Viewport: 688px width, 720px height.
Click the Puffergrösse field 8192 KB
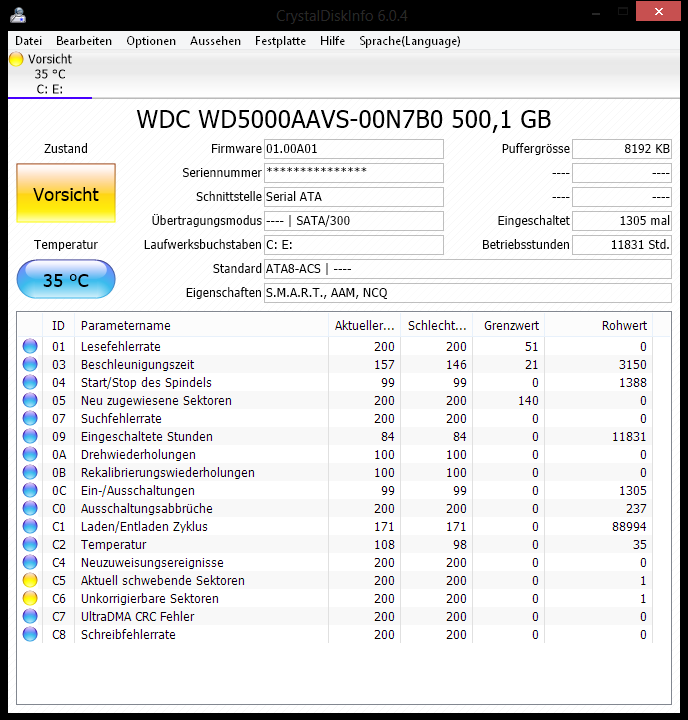pos(622,149)
